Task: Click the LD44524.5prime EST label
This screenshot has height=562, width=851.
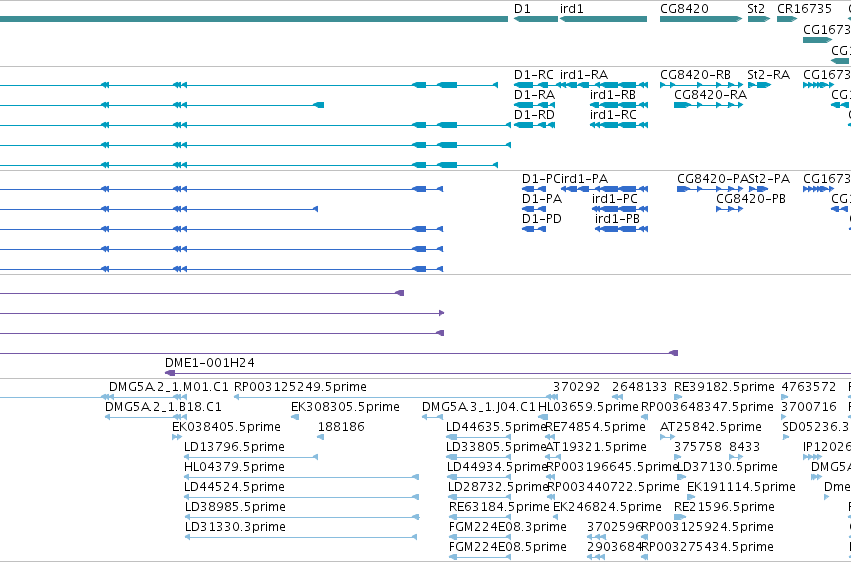Action: coord(234,488)
